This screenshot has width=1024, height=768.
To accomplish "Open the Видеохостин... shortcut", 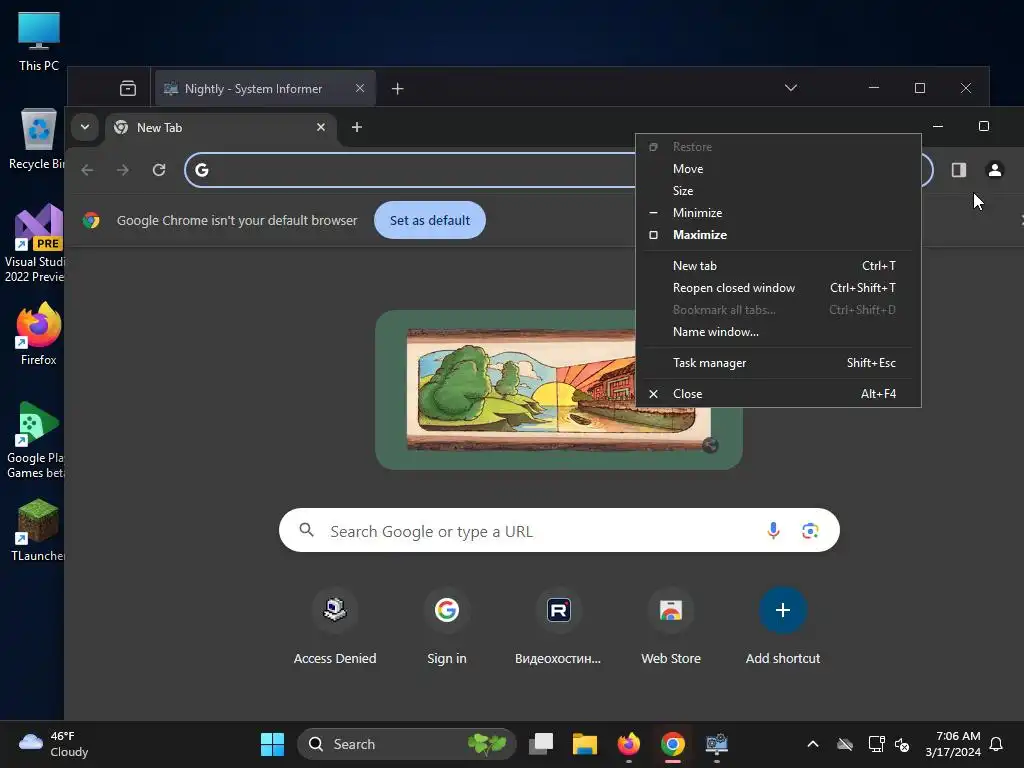I will [558, 628].
